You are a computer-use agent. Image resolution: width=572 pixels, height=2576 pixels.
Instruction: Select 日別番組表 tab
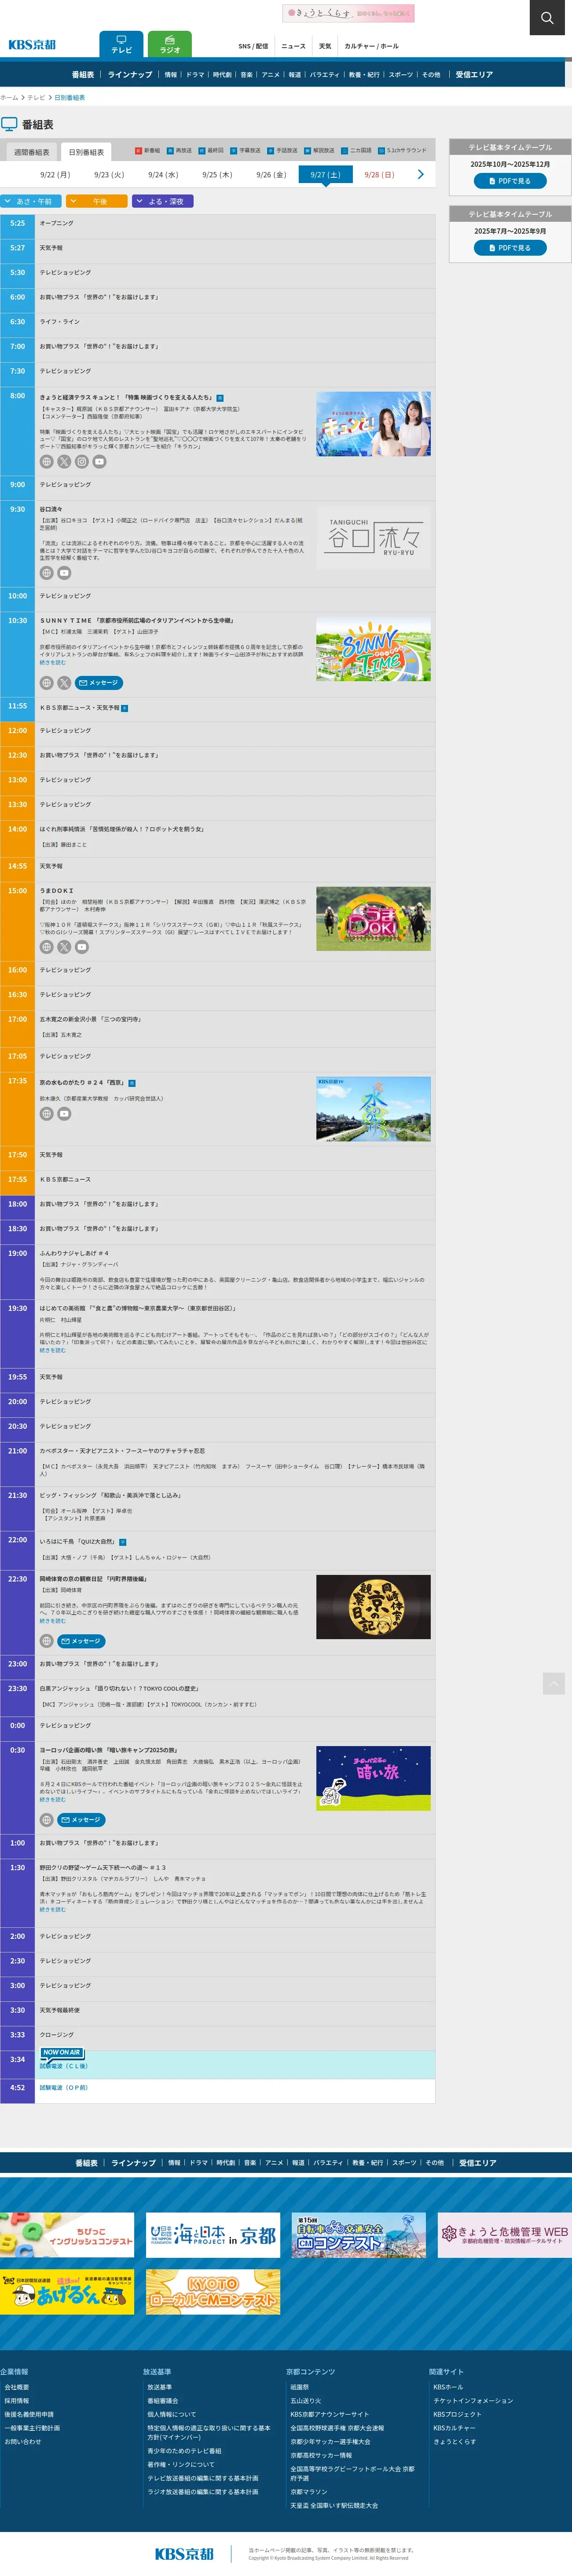coord(86,152)
